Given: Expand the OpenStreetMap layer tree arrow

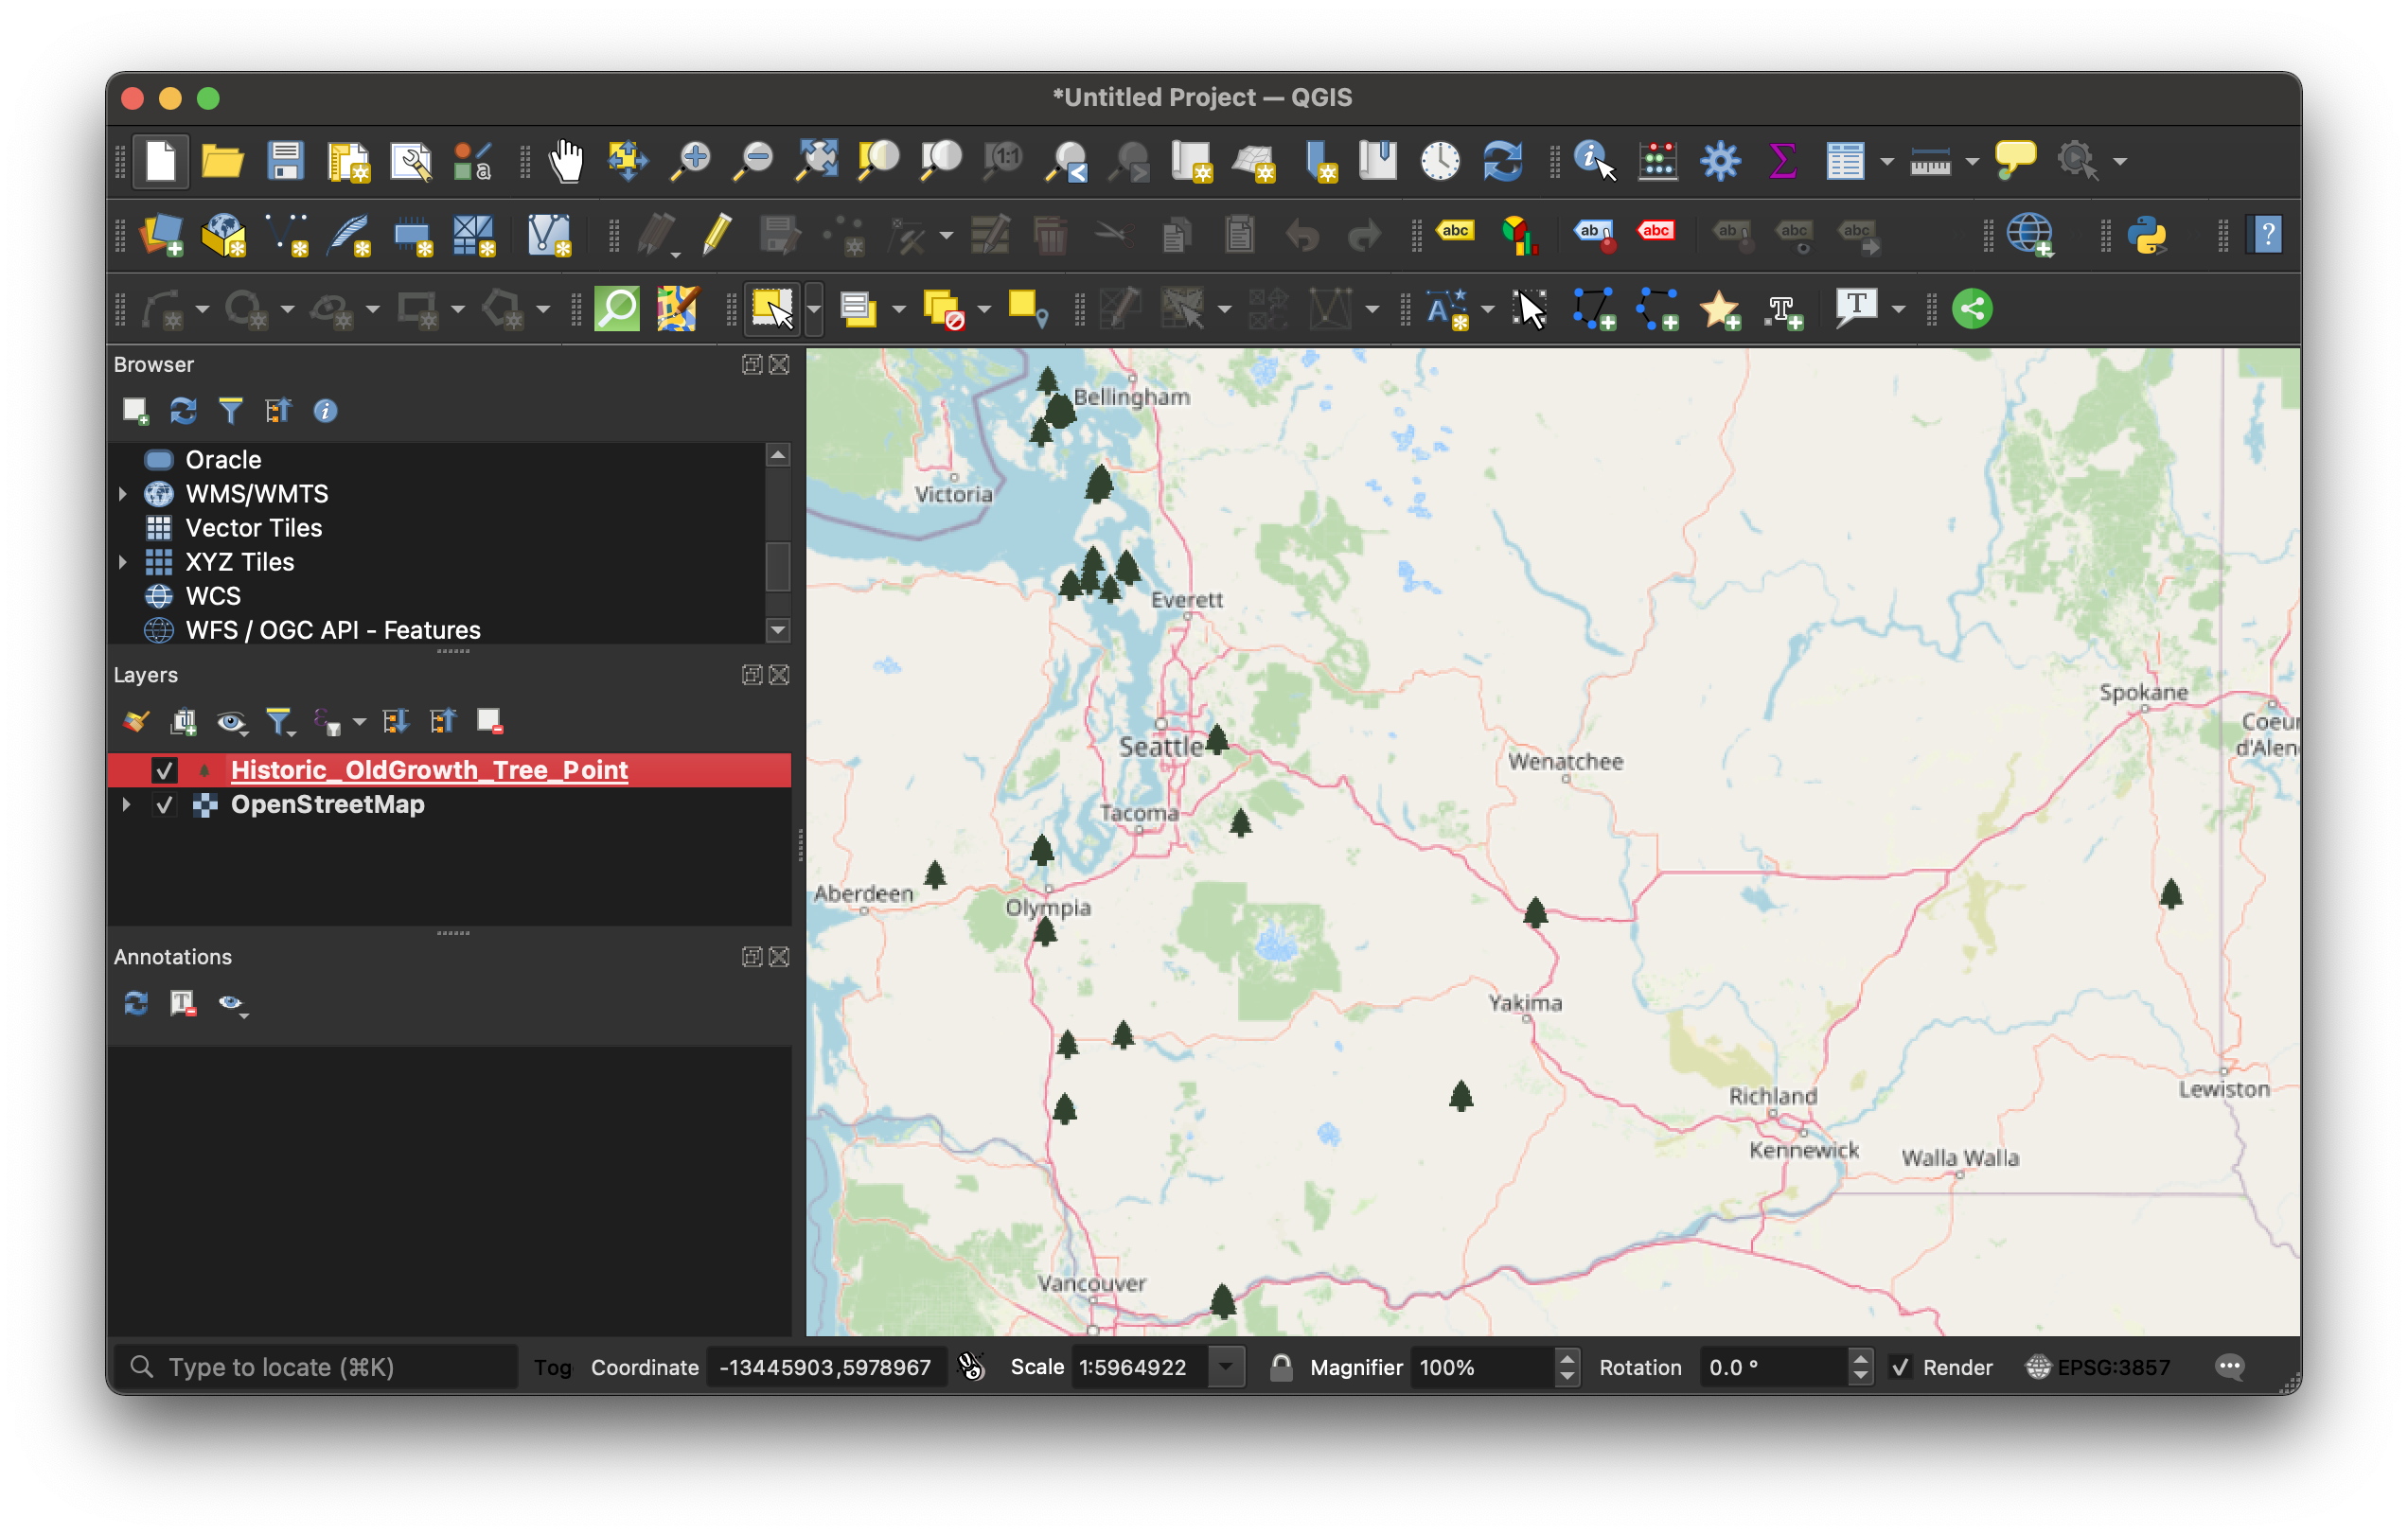Looking at the screenshot, I should [126, 805].
